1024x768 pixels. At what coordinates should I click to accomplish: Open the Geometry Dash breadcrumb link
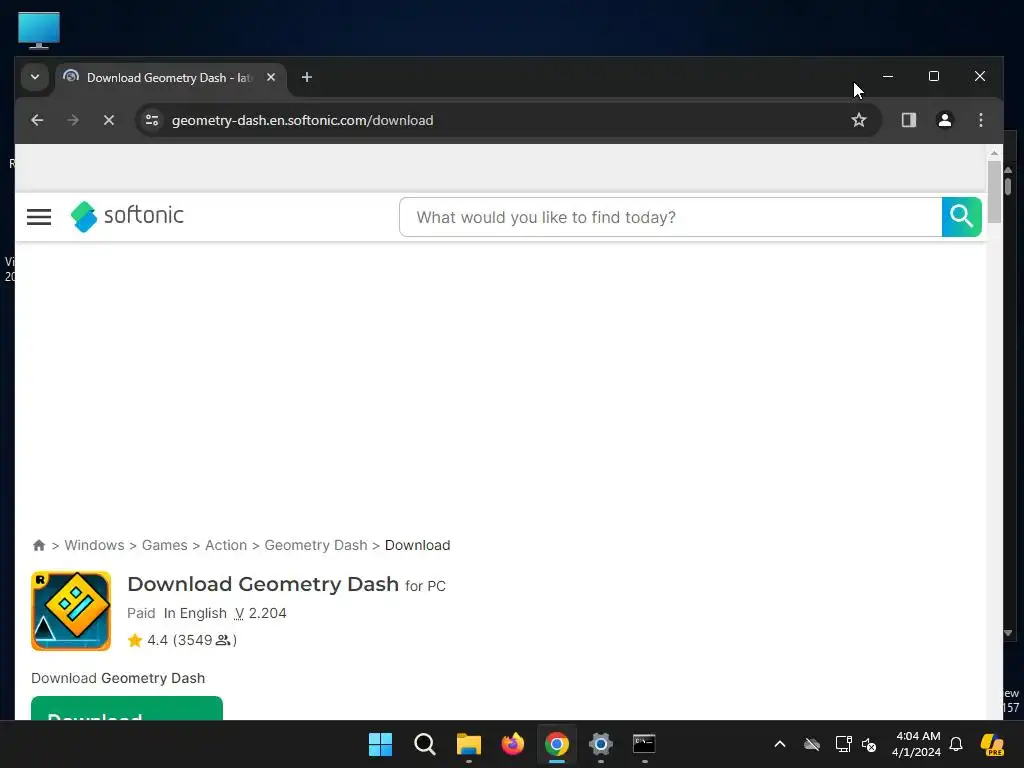[316, 545]
